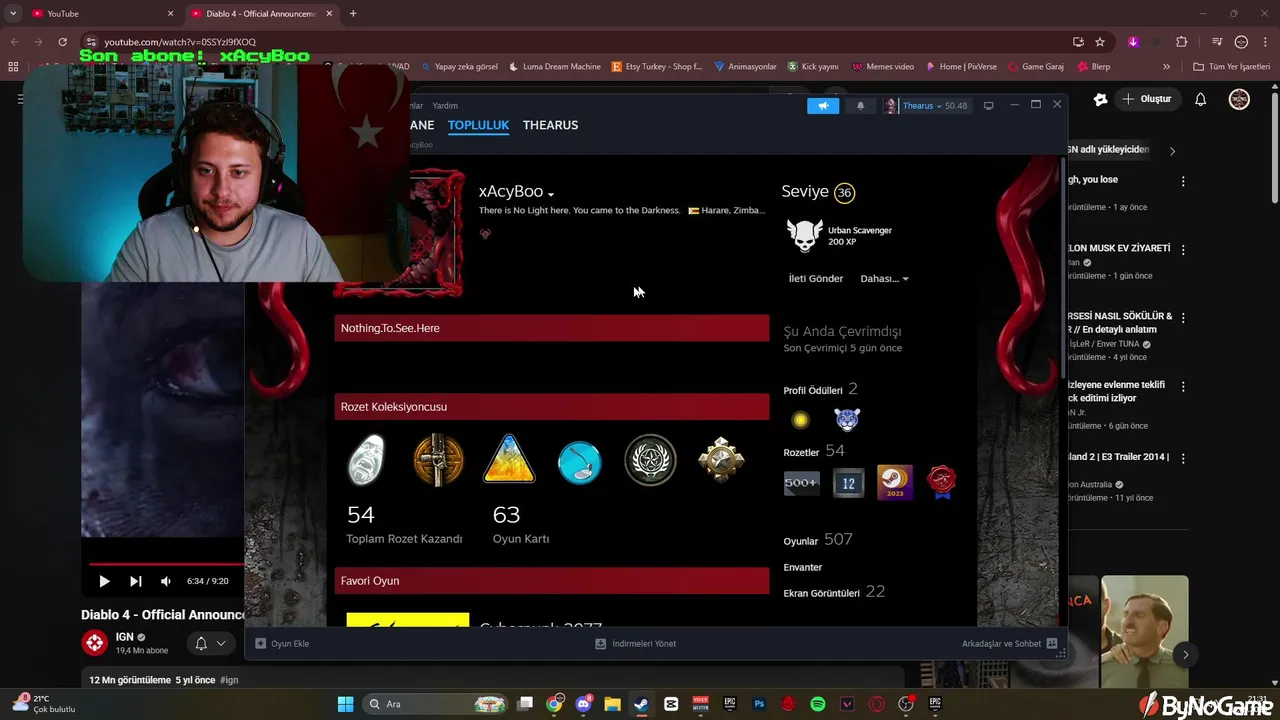Open the 12 years of service badge
The height and width of the screenshot is (720, 1280).
coord(848,483)
